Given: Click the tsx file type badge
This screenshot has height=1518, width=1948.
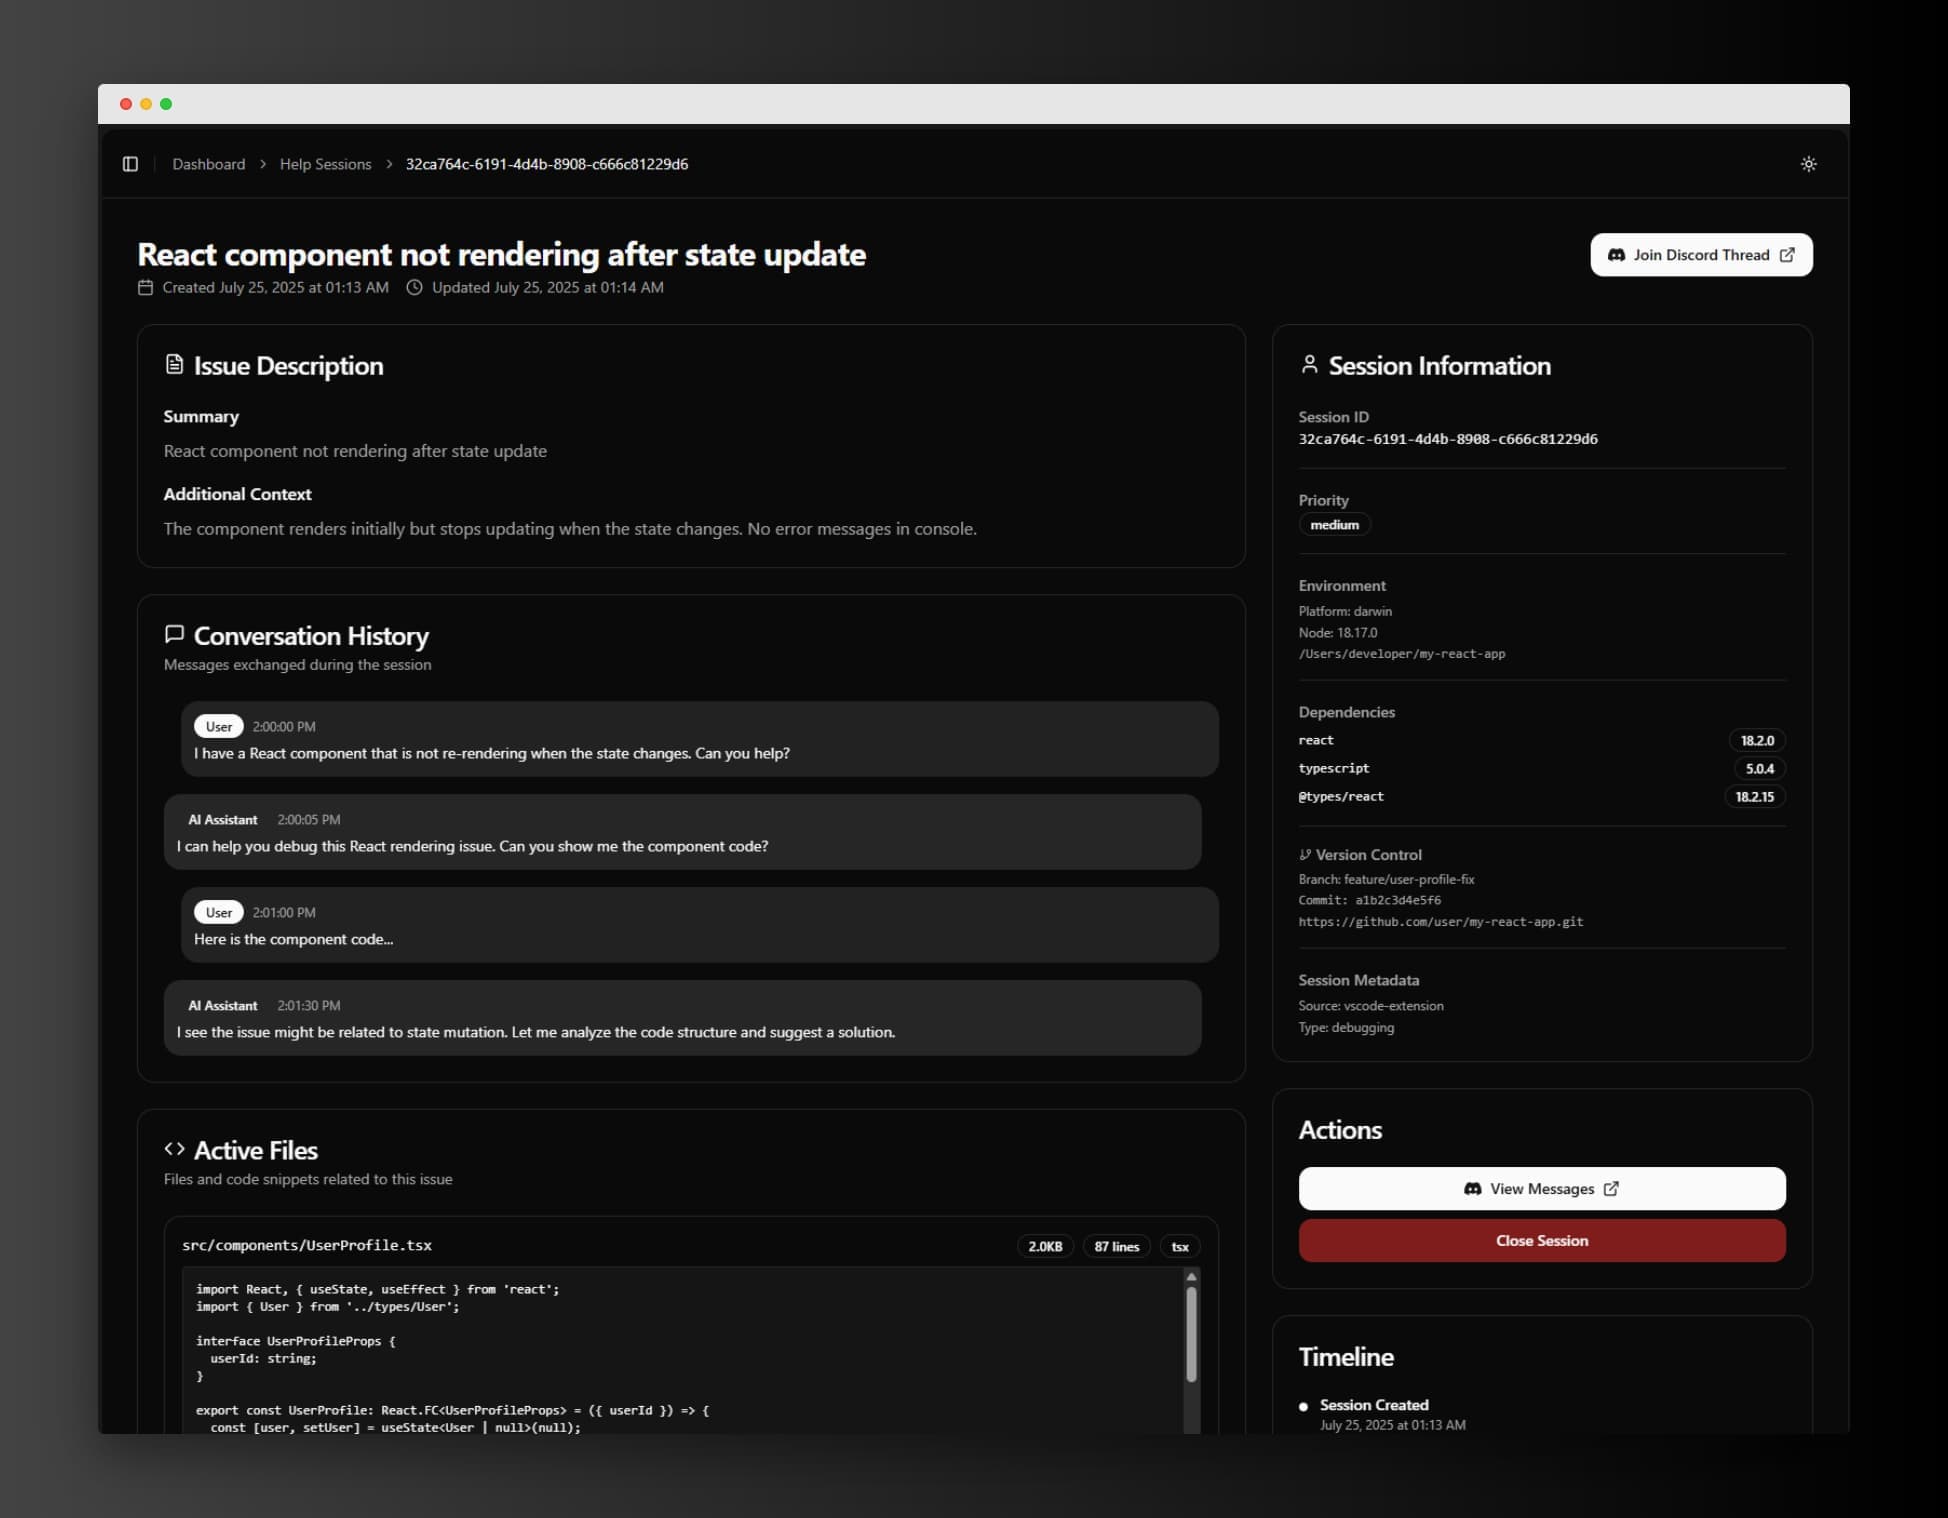Looking at the screenshot, I should click(x=1180, y=1246).
